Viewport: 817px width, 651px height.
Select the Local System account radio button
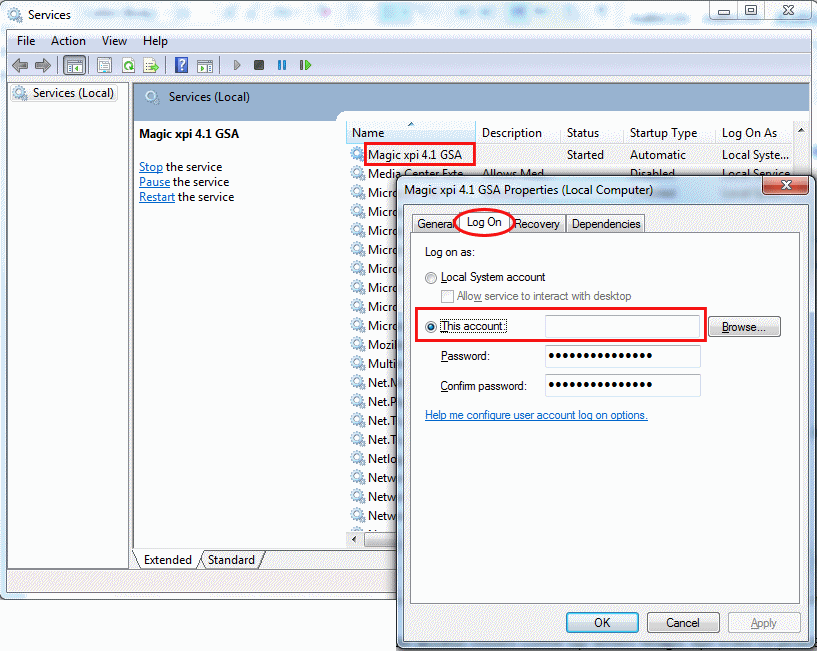pos(430,278)
